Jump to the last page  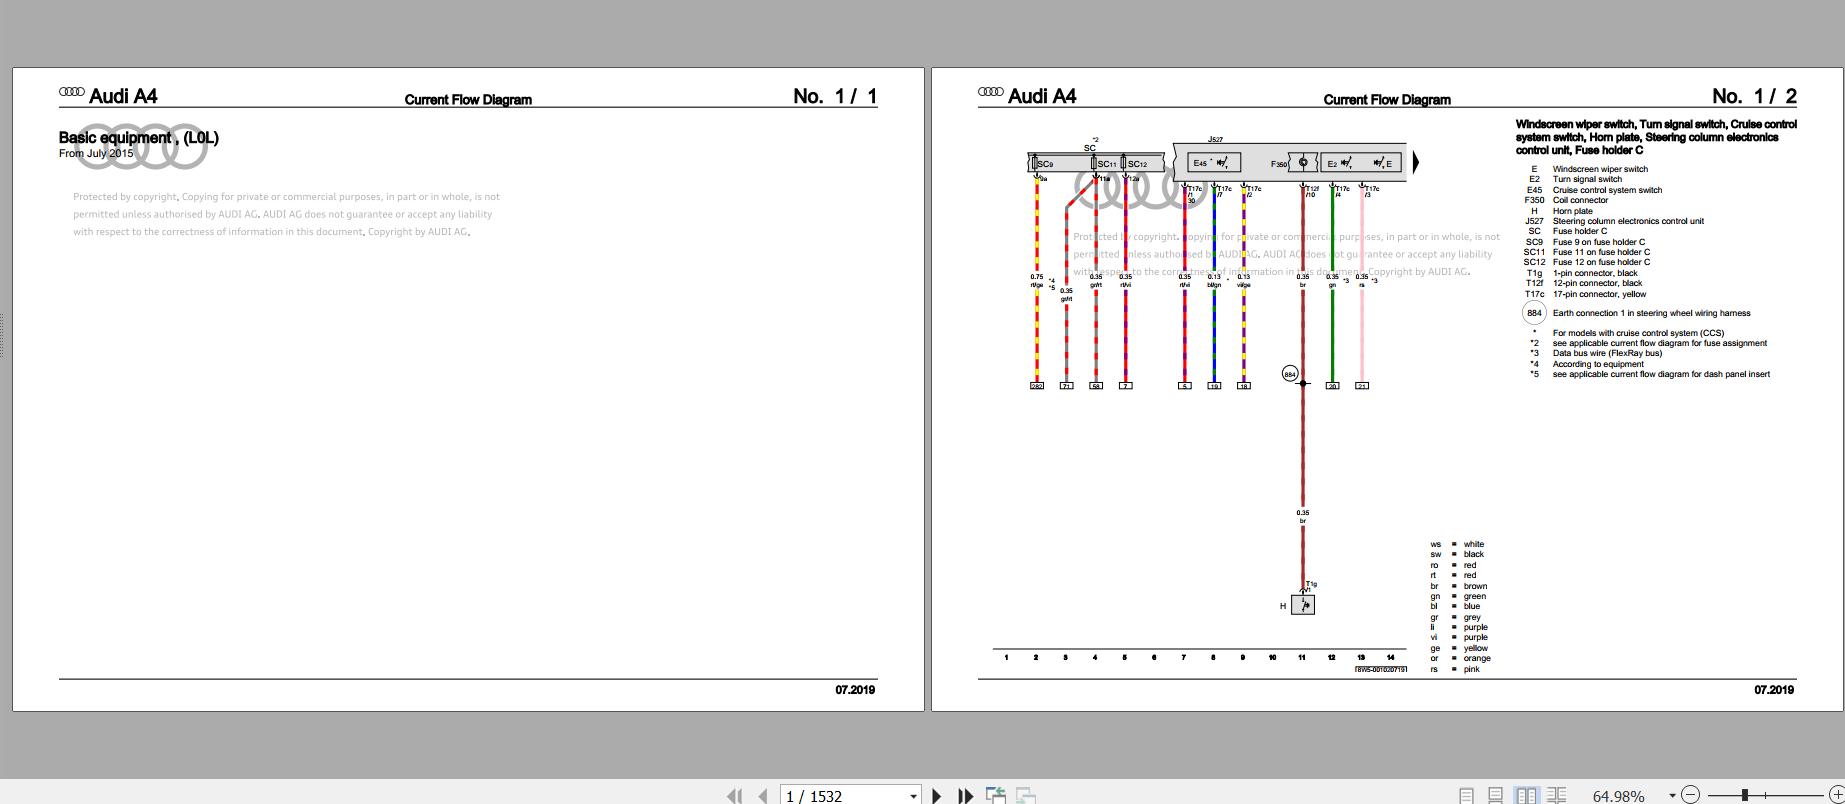coord(965,796)
